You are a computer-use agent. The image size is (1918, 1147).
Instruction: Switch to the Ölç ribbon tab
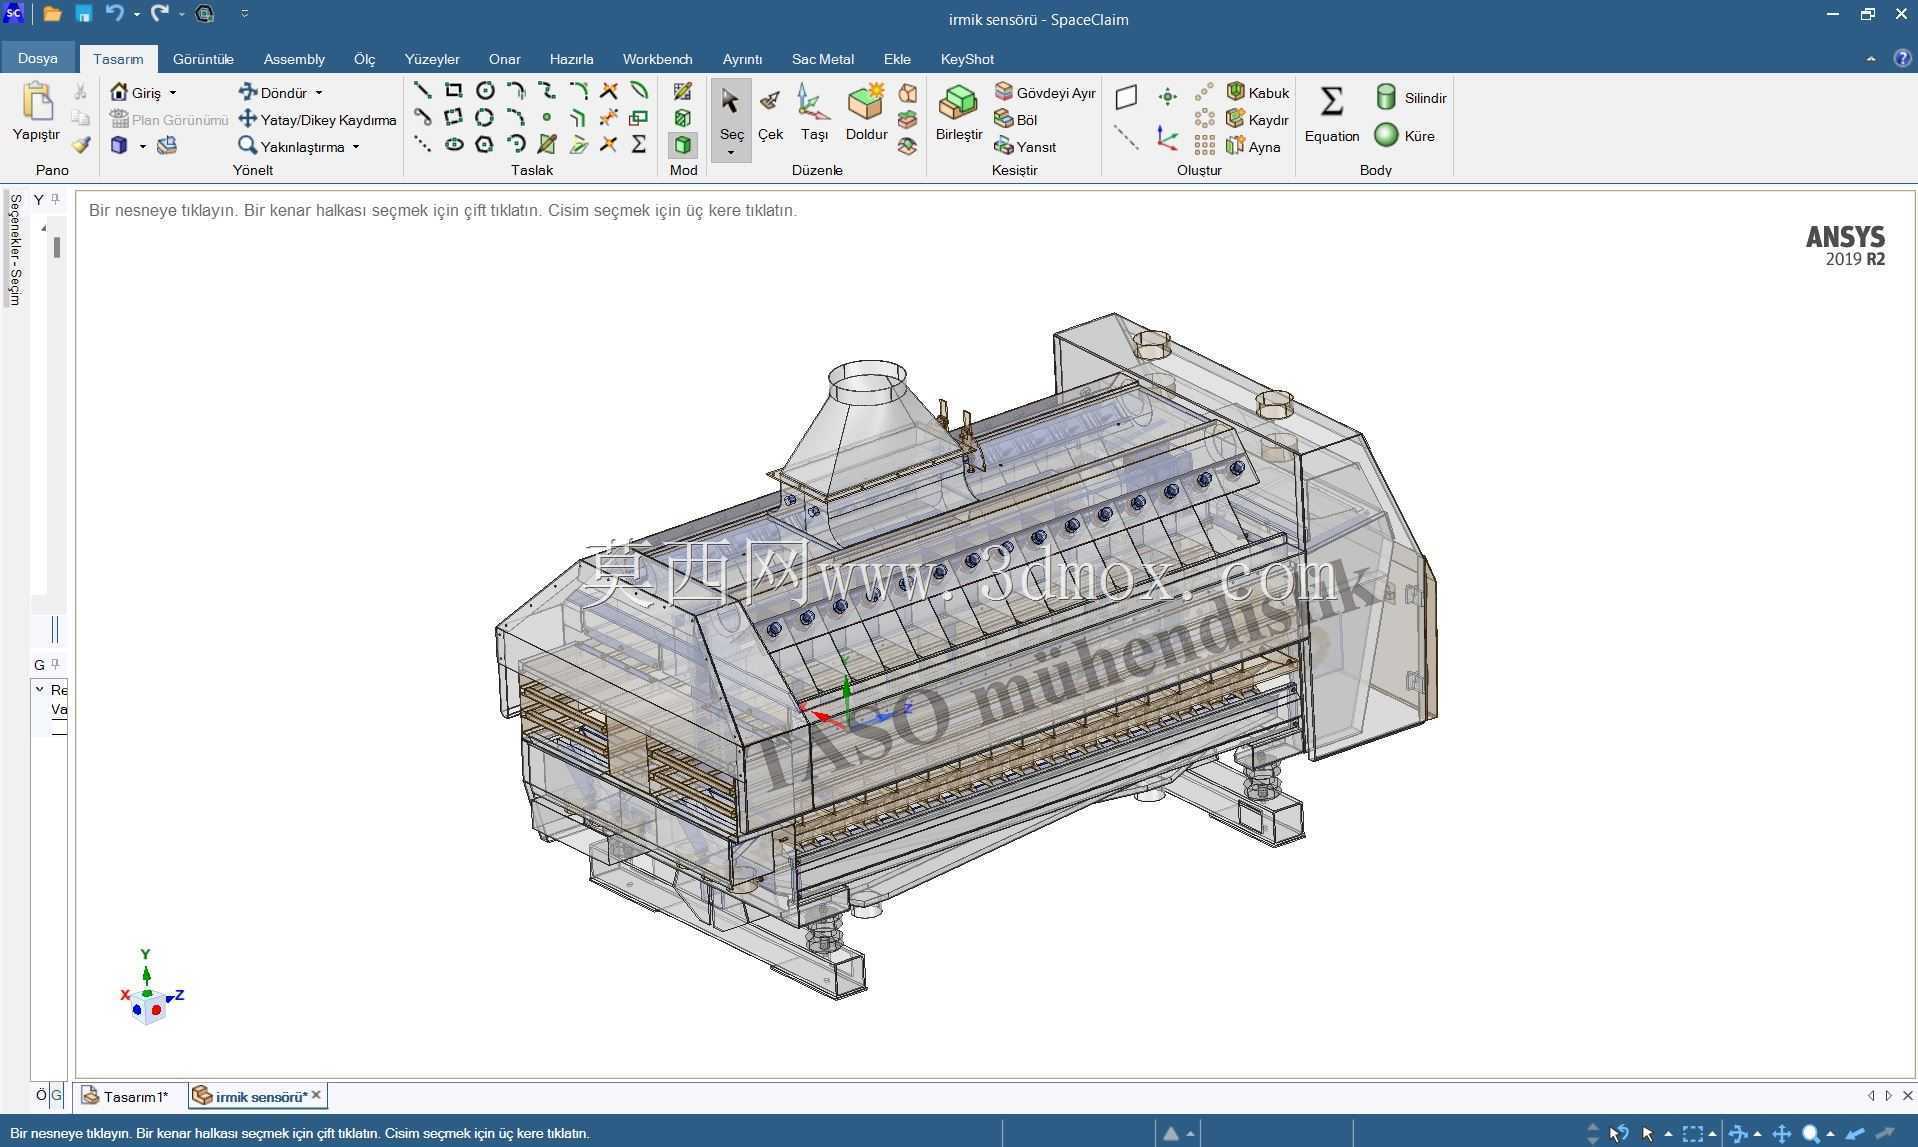click(364, 59)
